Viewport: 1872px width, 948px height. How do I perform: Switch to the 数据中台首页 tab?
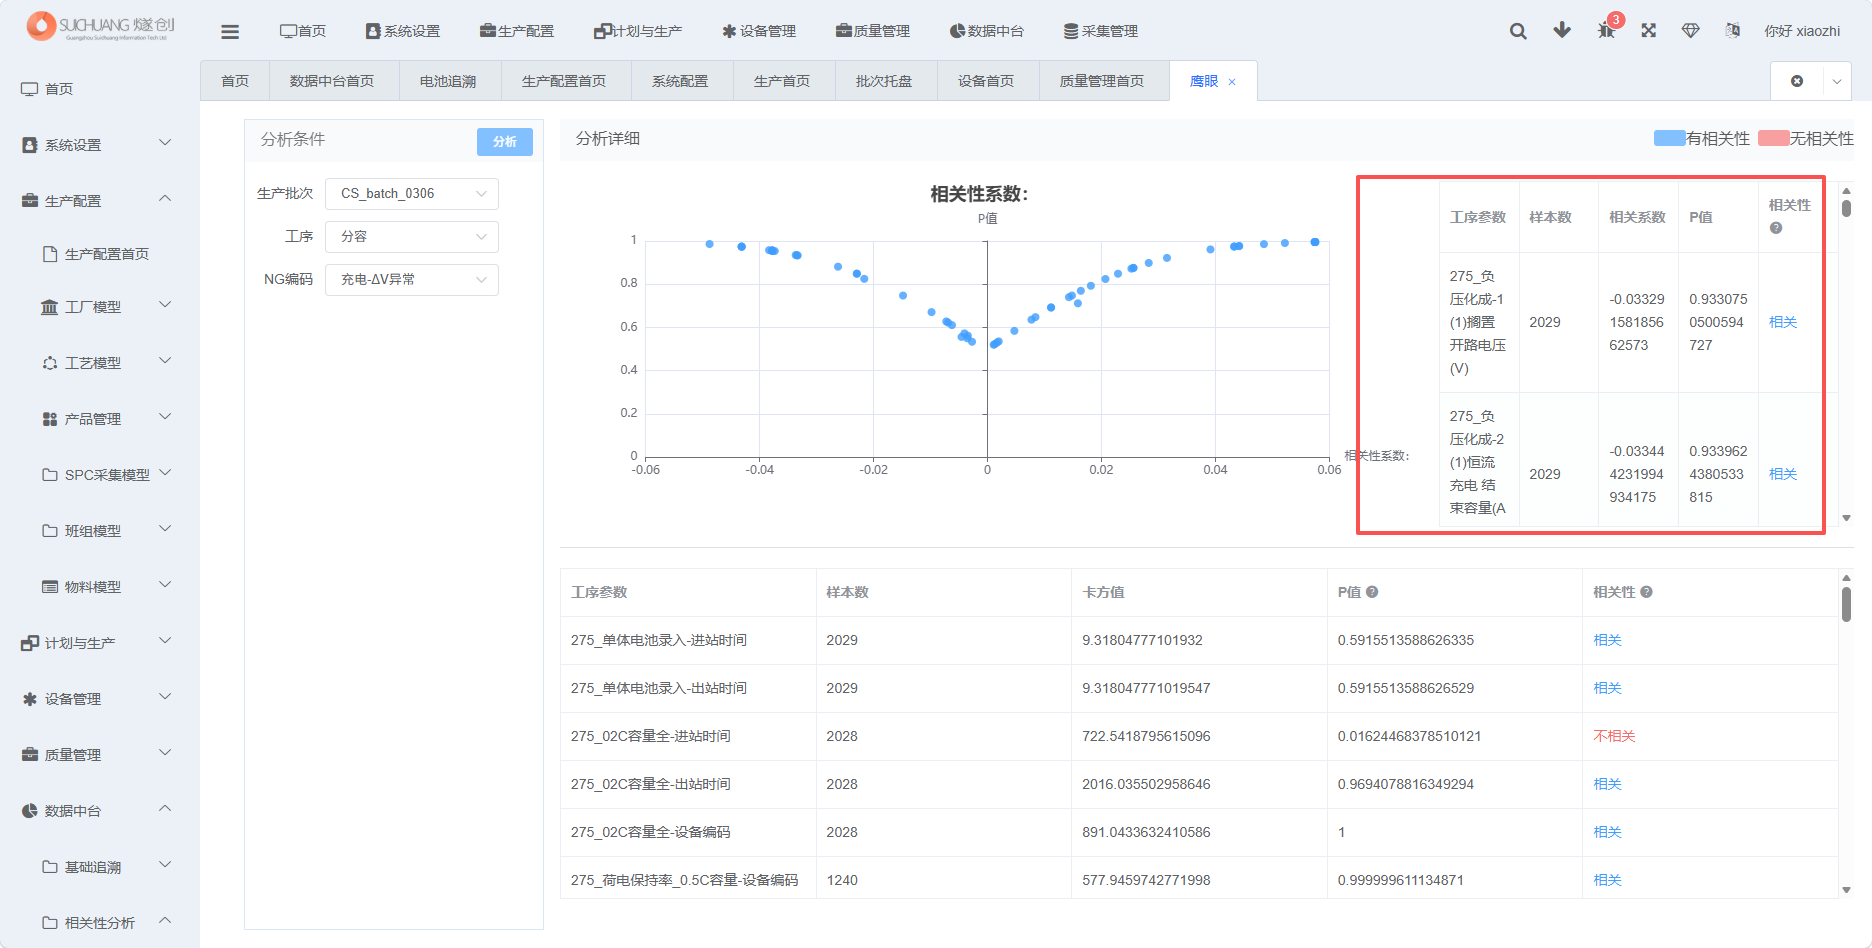[332, 81]
